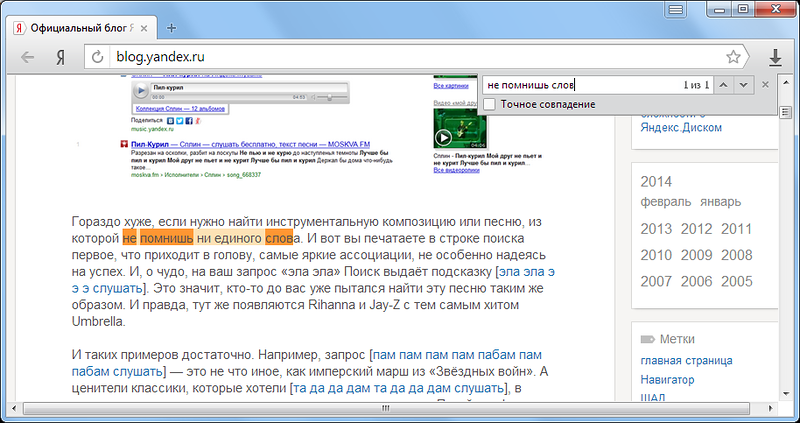Reload the page with the refresh icon
Viewport: 800px width, 423px height.
(x=97, y=57)
